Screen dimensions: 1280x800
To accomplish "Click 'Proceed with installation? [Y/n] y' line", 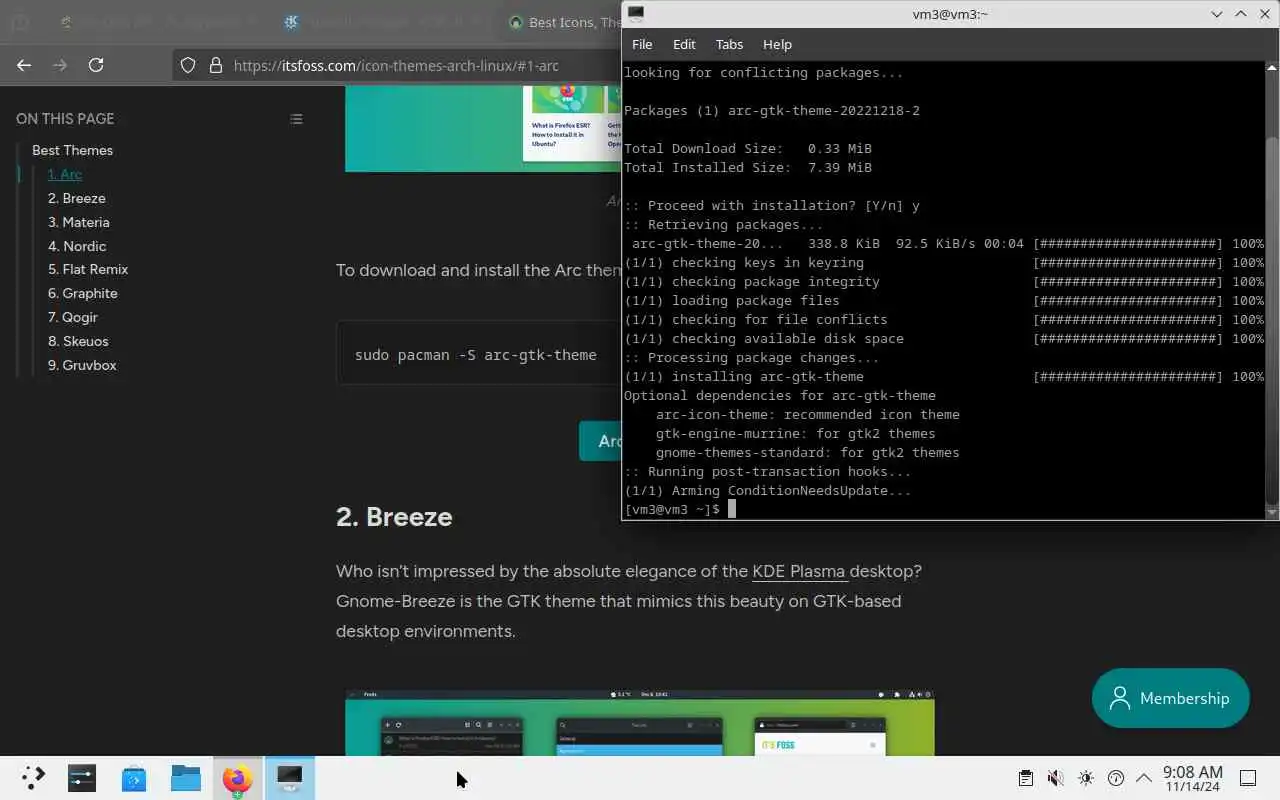I will [x=772, y=206].
